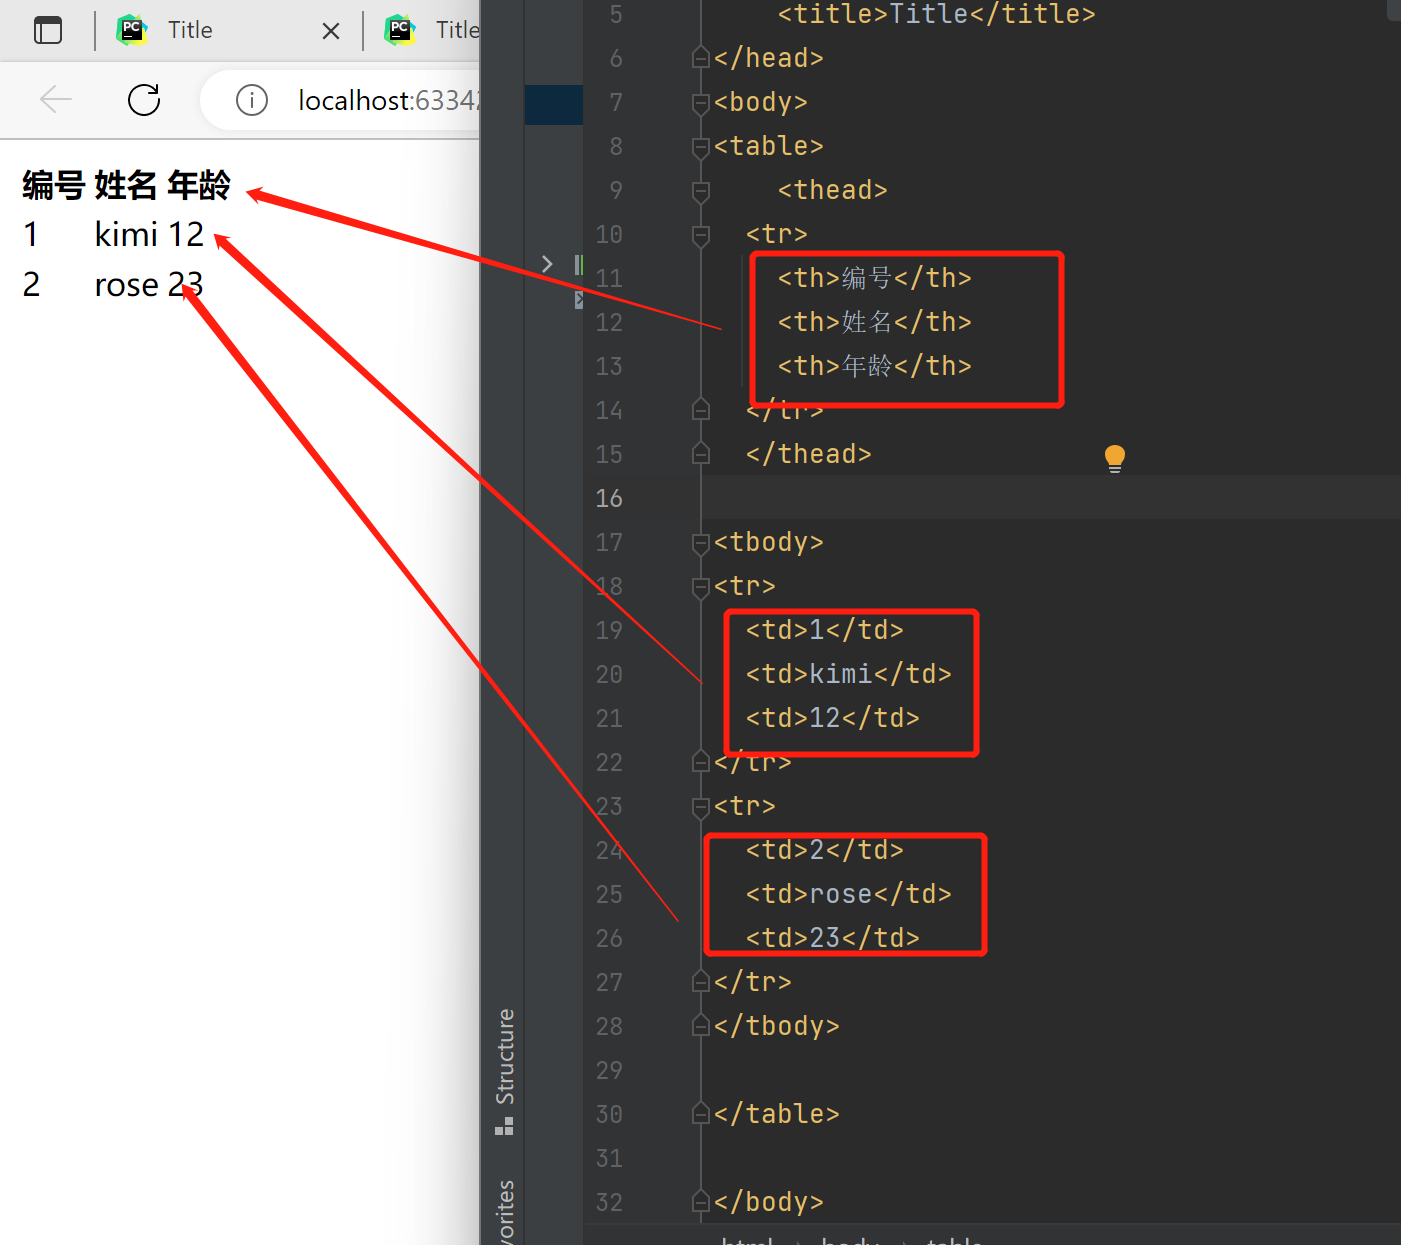The image size is (1401, 1245).
Task: Click the 姓名 header in the browser table
Action: (126, 185)
